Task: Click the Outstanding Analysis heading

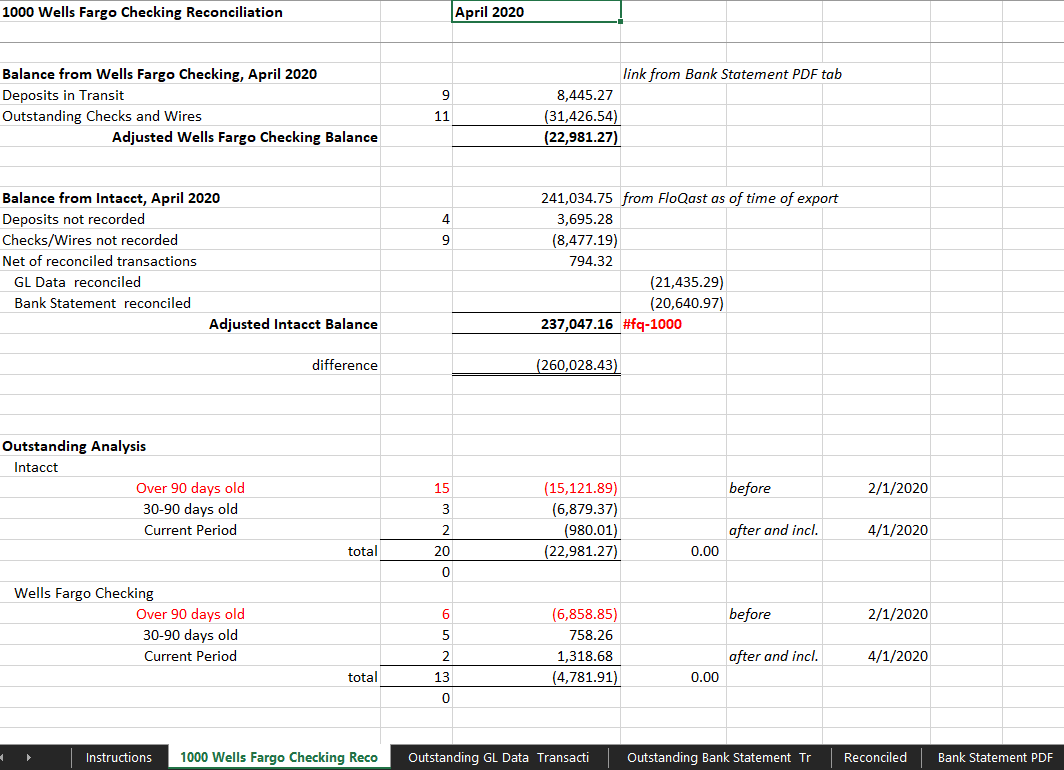Action: 74,446
